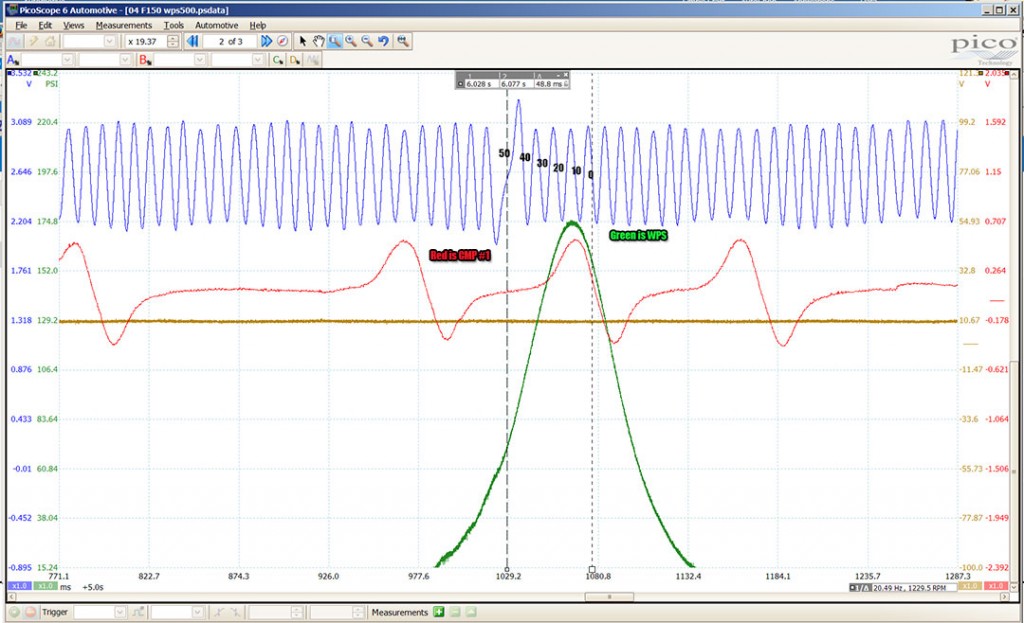This screenshot has width=1024, height=623.
Task: Click the horizontal scrollbar thumb
Action: point(609,597)
